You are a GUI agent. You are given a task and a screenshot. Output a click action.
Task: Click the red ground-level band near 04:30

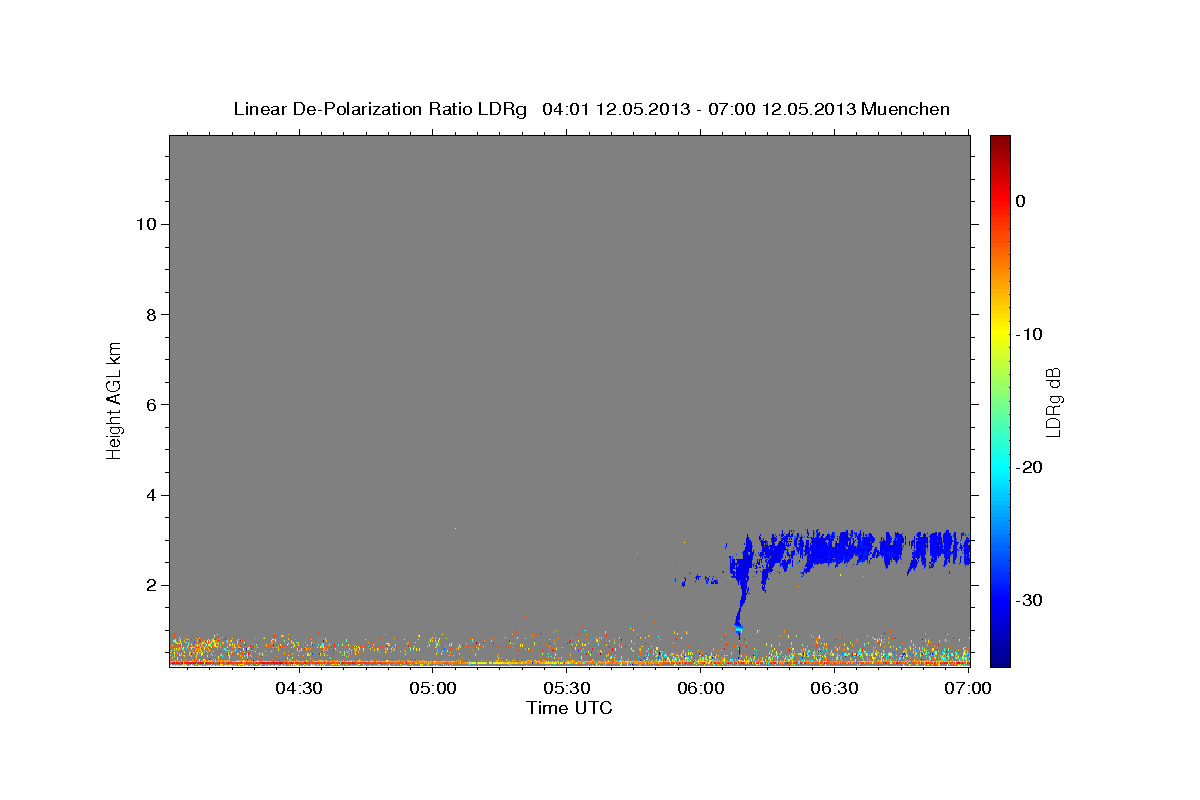299,663
